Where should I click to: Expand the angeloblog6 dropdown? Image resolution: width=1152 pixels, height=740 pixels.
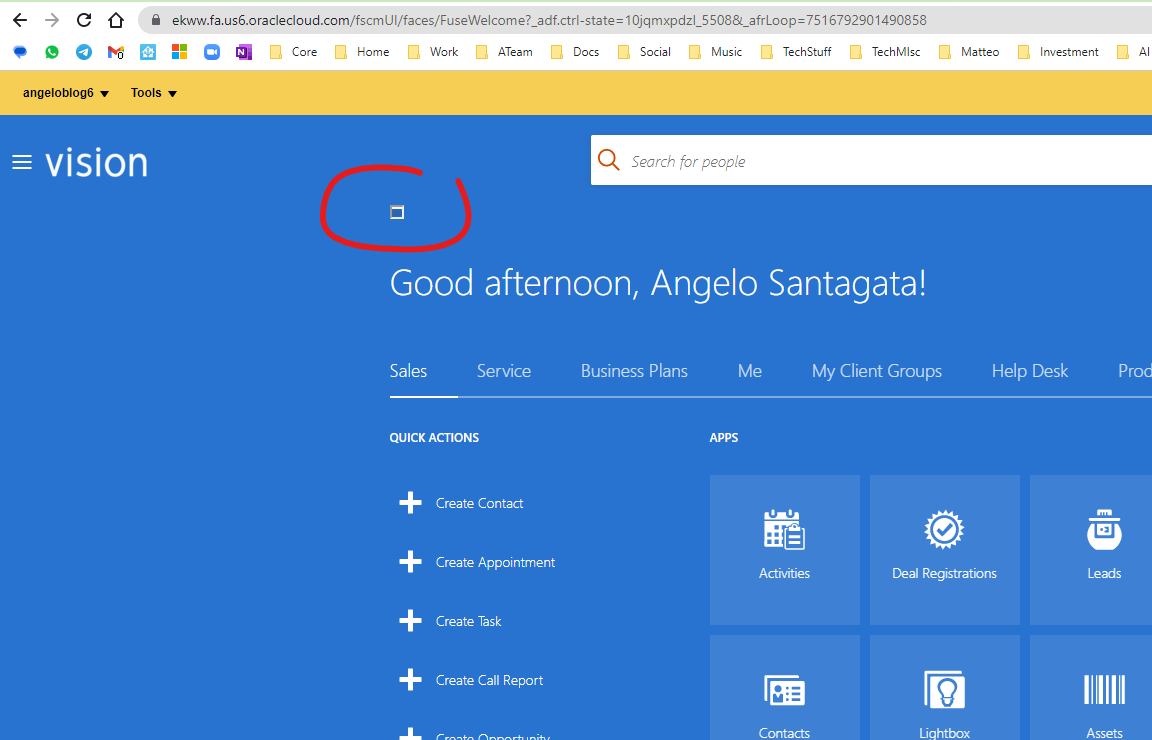(66, 93)
